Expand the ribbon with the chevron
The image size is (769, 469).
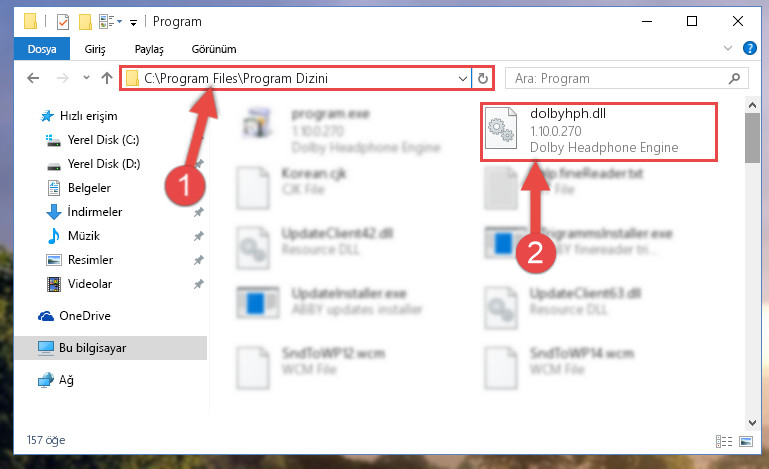(728, 48)
